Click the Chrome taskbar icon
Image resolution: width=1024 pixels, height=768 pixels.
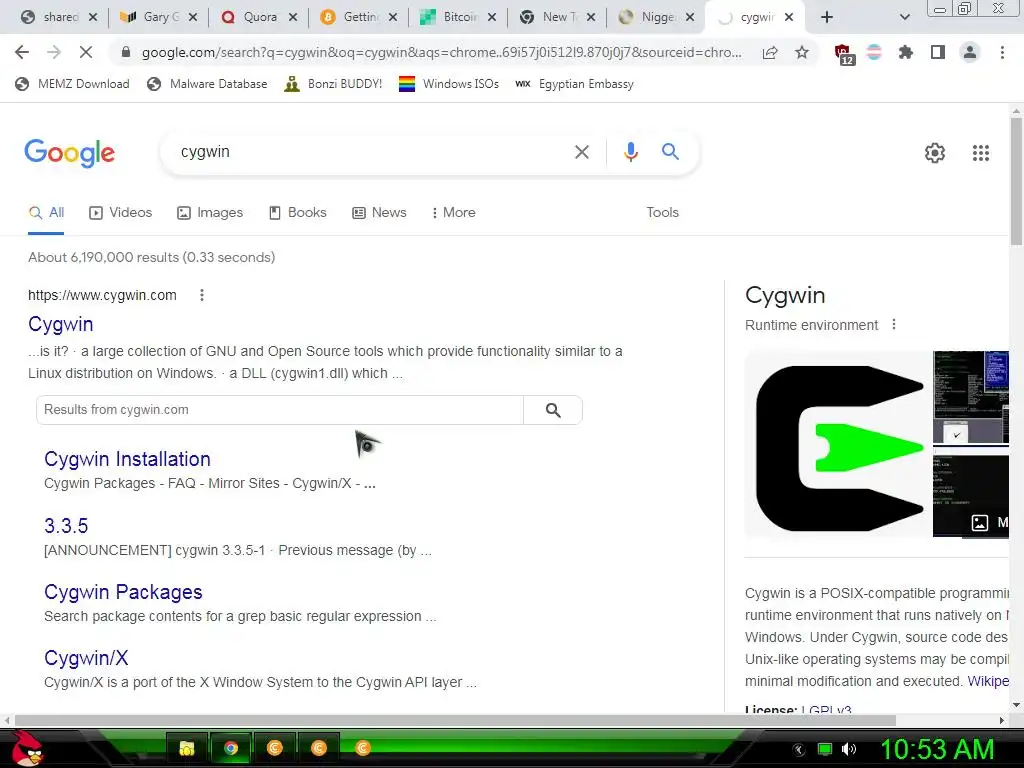(231, 748)
